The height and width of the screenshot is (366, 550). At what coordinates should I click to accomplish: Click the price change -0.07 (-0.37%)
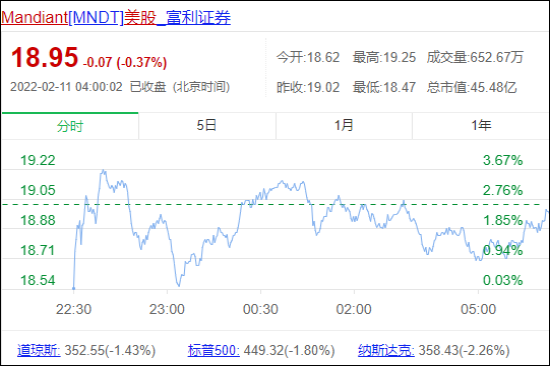[x=125, y=62]
